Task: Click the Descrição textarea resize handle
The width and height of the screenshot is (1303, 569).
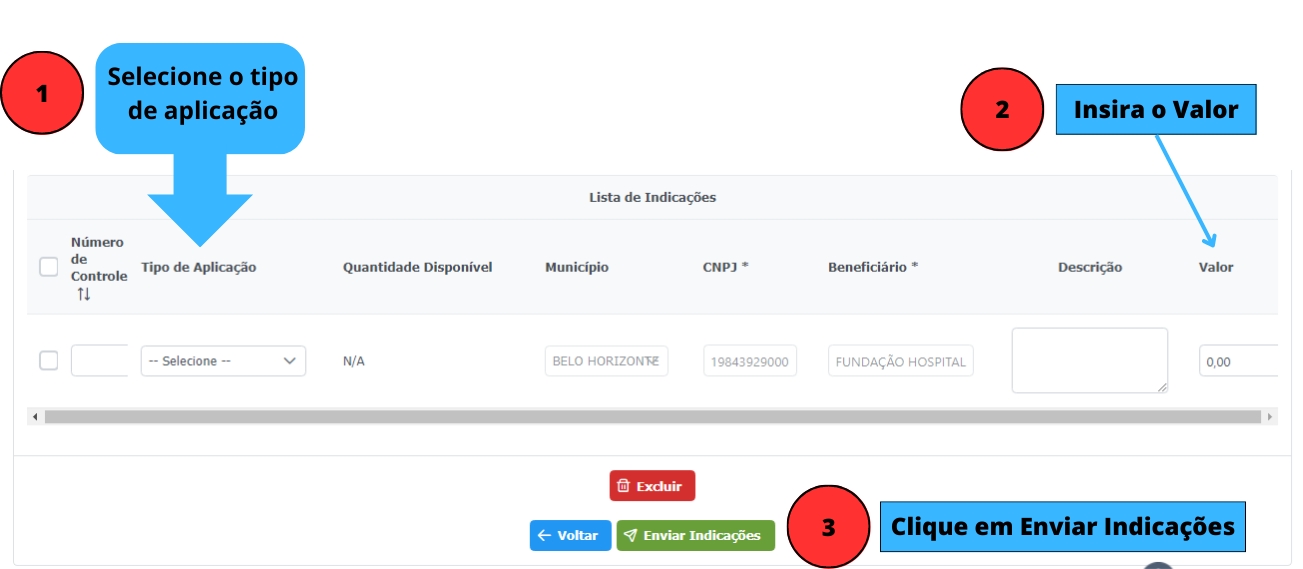Action: coord(1161,387)
